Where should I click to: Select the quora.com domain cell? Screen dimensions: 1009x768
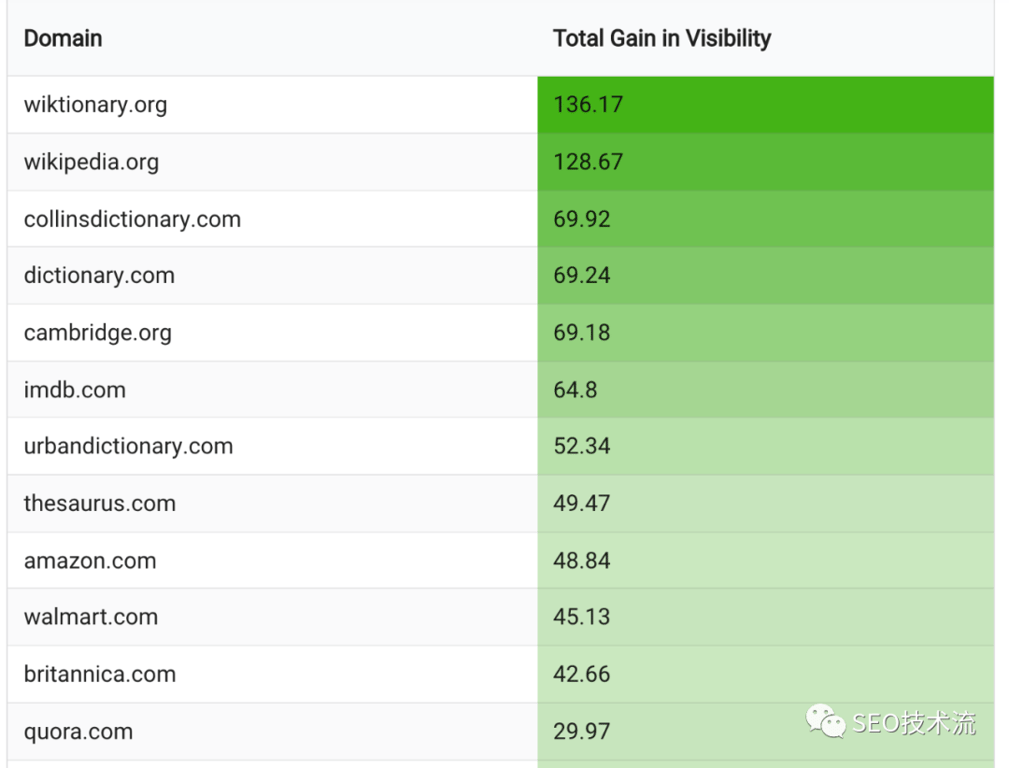pos(78,731)
